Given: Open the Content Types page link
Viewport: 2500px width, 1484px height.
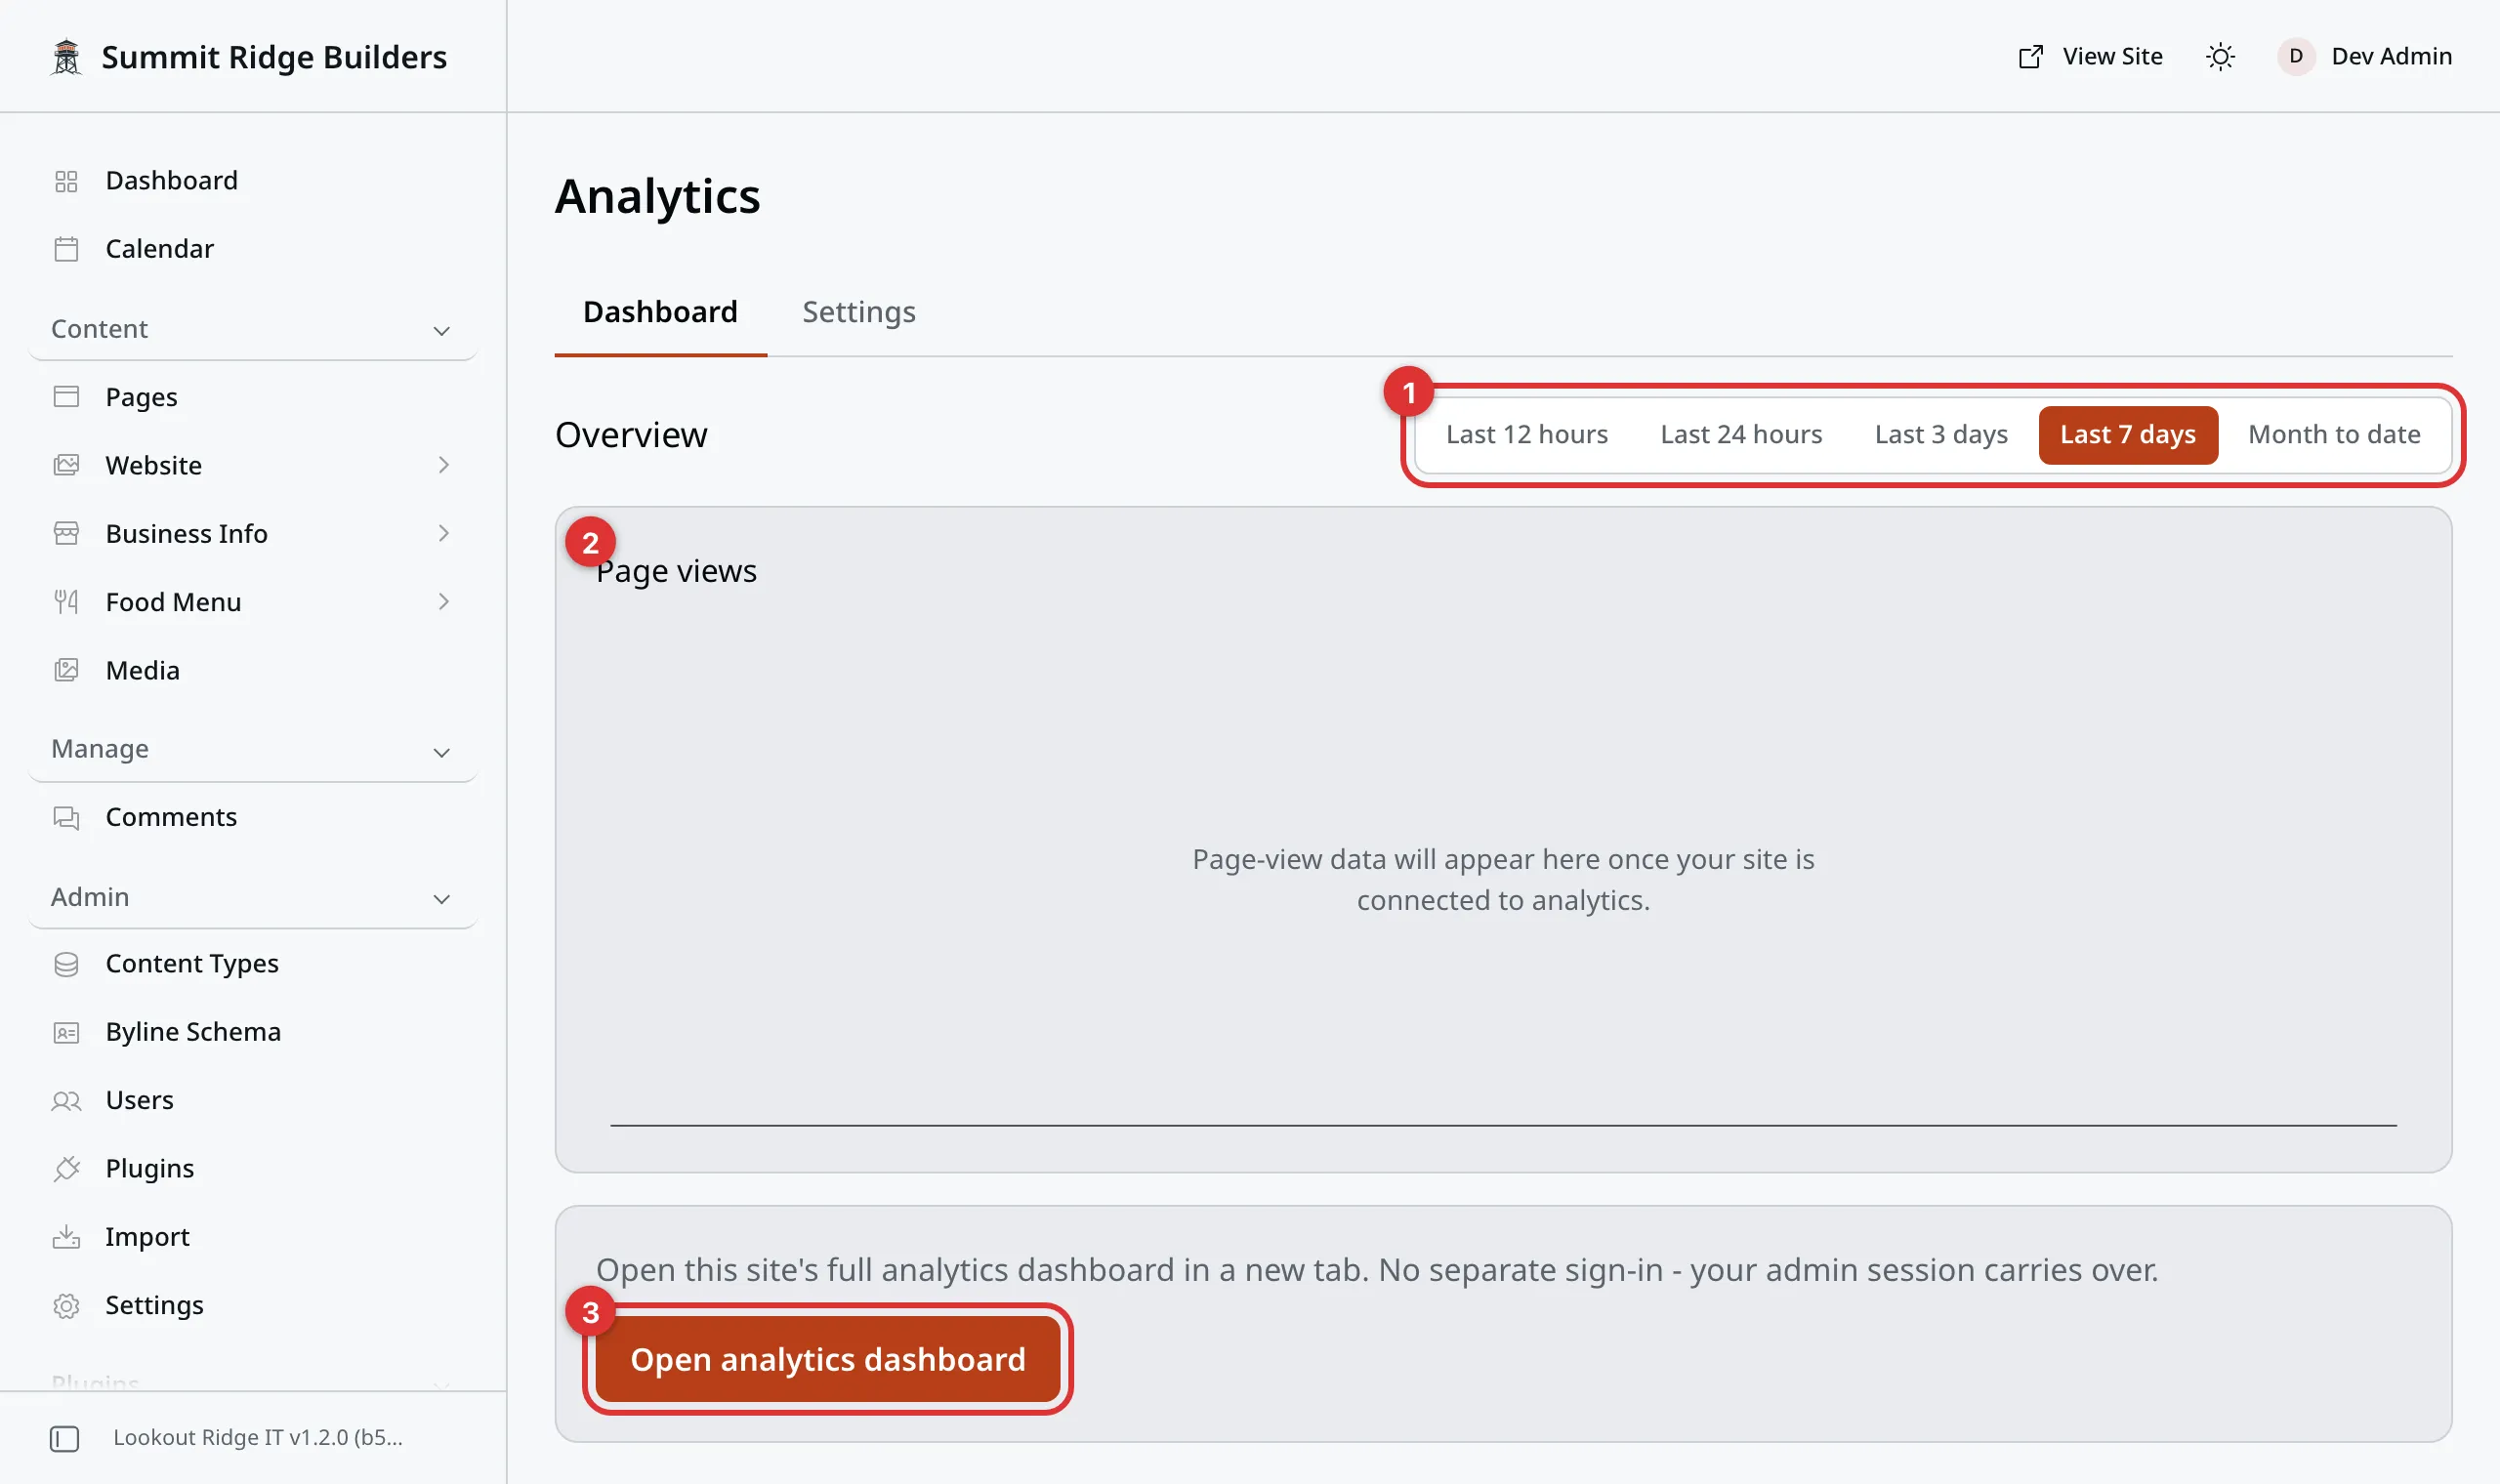Looking at the screenshot, I should 253,964.
